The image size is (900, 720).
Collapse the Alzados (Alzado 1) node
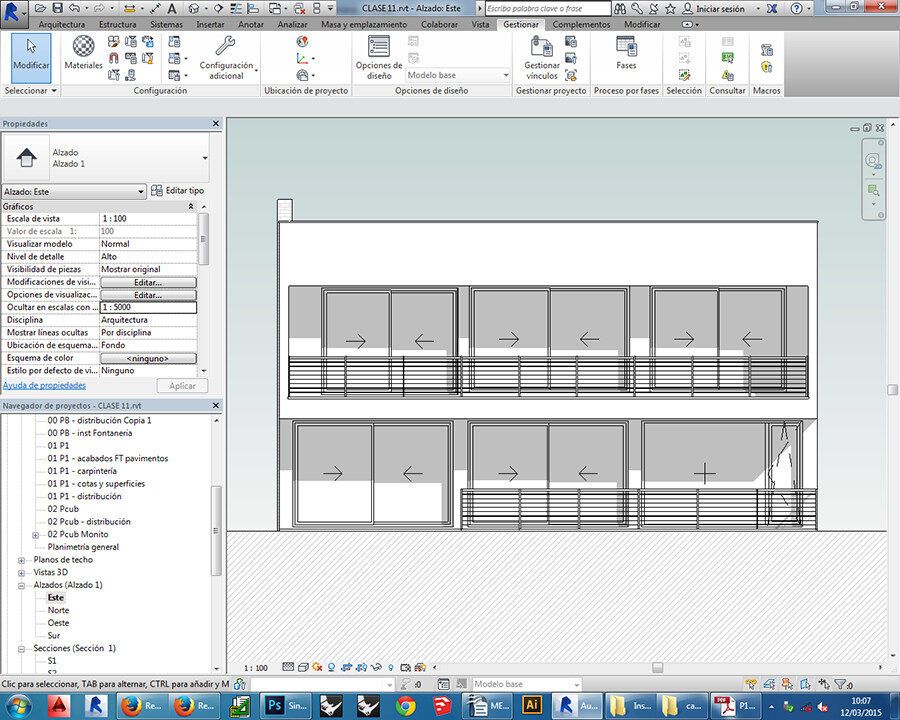coord(22,585)
